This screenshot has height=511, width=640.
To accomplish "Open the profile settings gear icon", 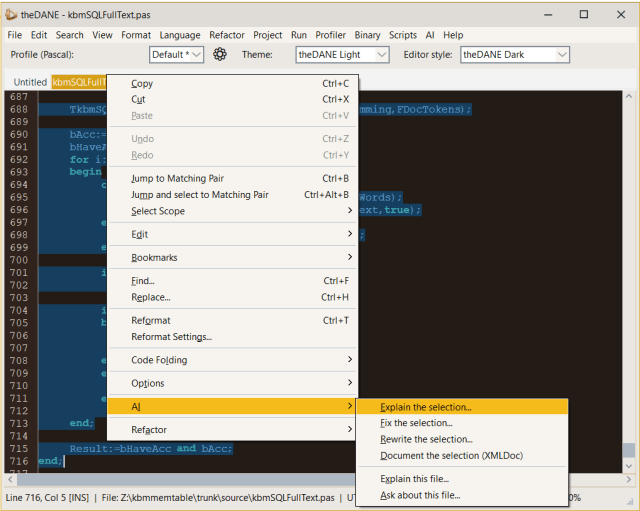I will [x=220, y=54].
